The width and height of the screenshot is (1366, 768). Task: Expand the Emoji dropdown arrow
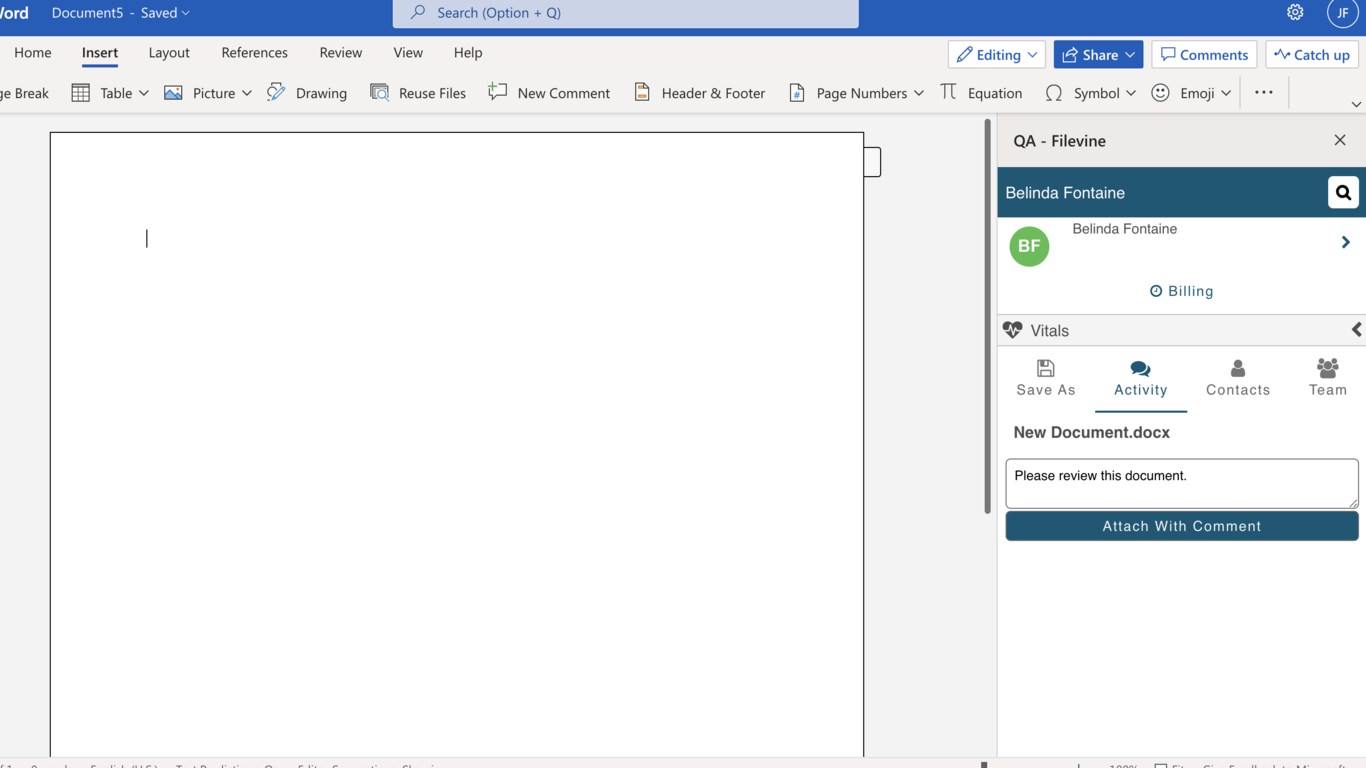coord(1226,93)
